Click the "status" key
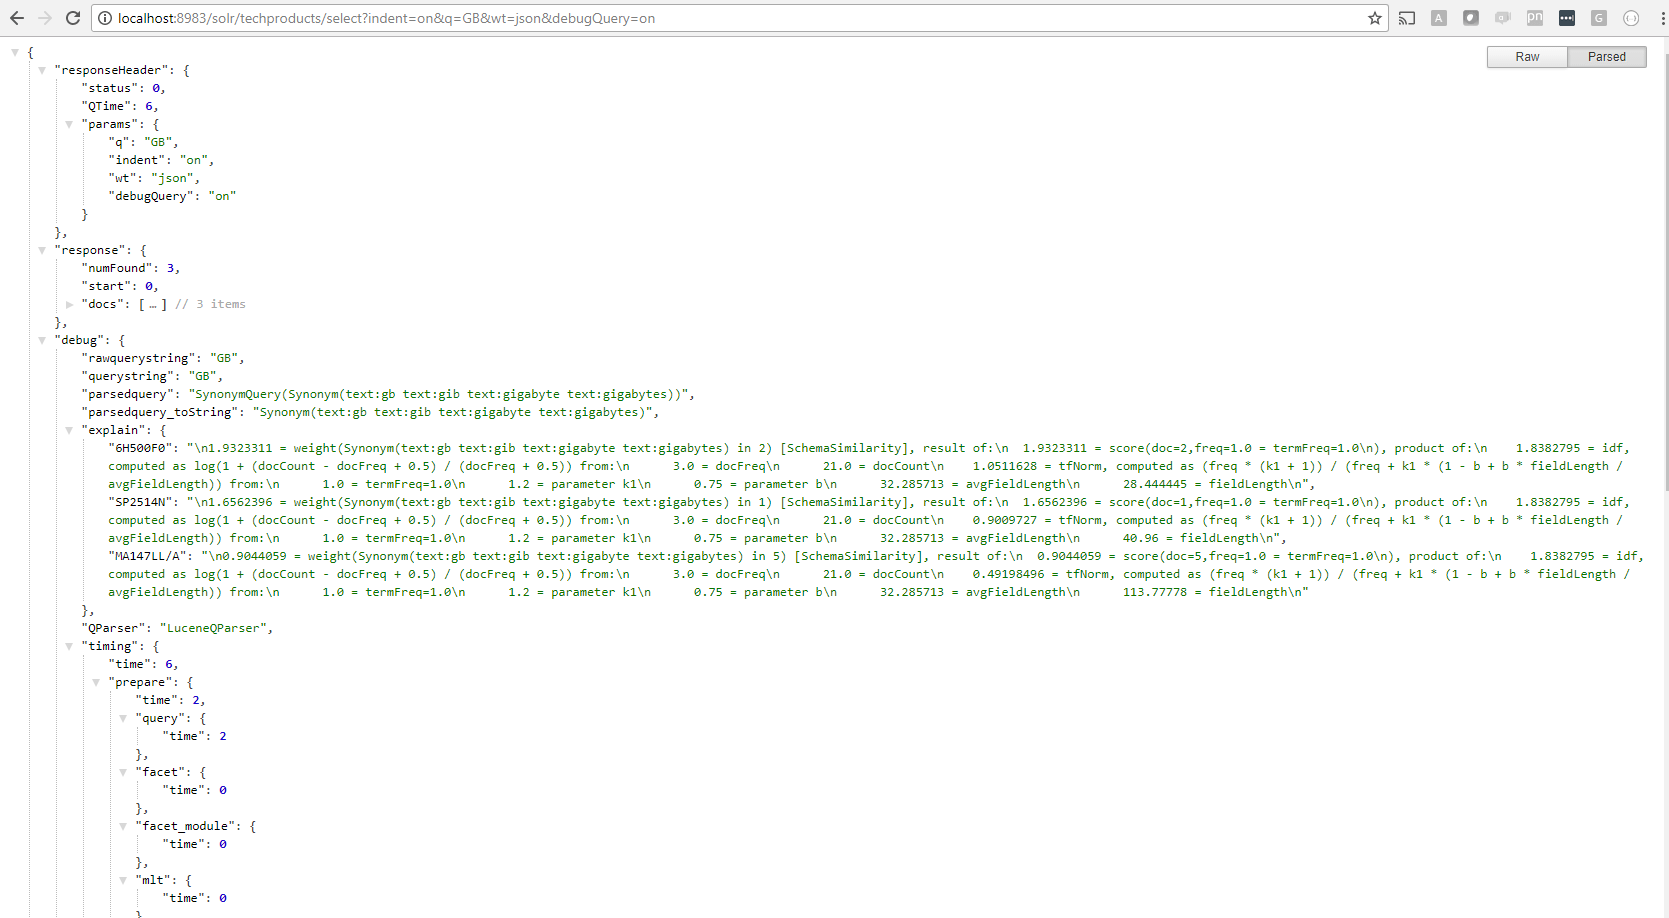 click(x=109, y=88)
